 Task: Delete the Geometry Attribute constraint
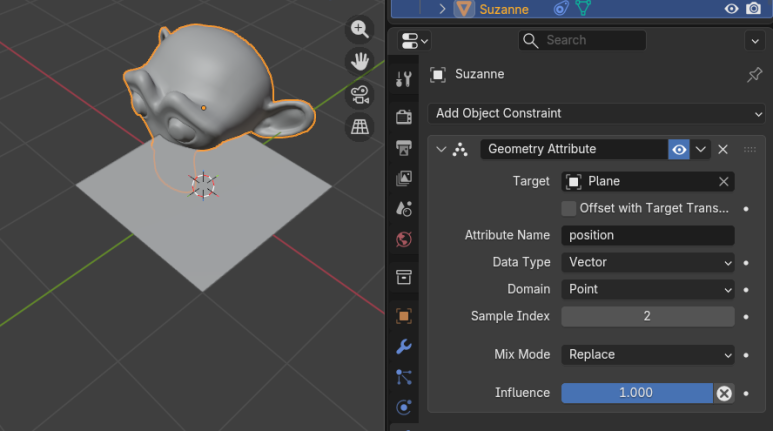[723, 149]
